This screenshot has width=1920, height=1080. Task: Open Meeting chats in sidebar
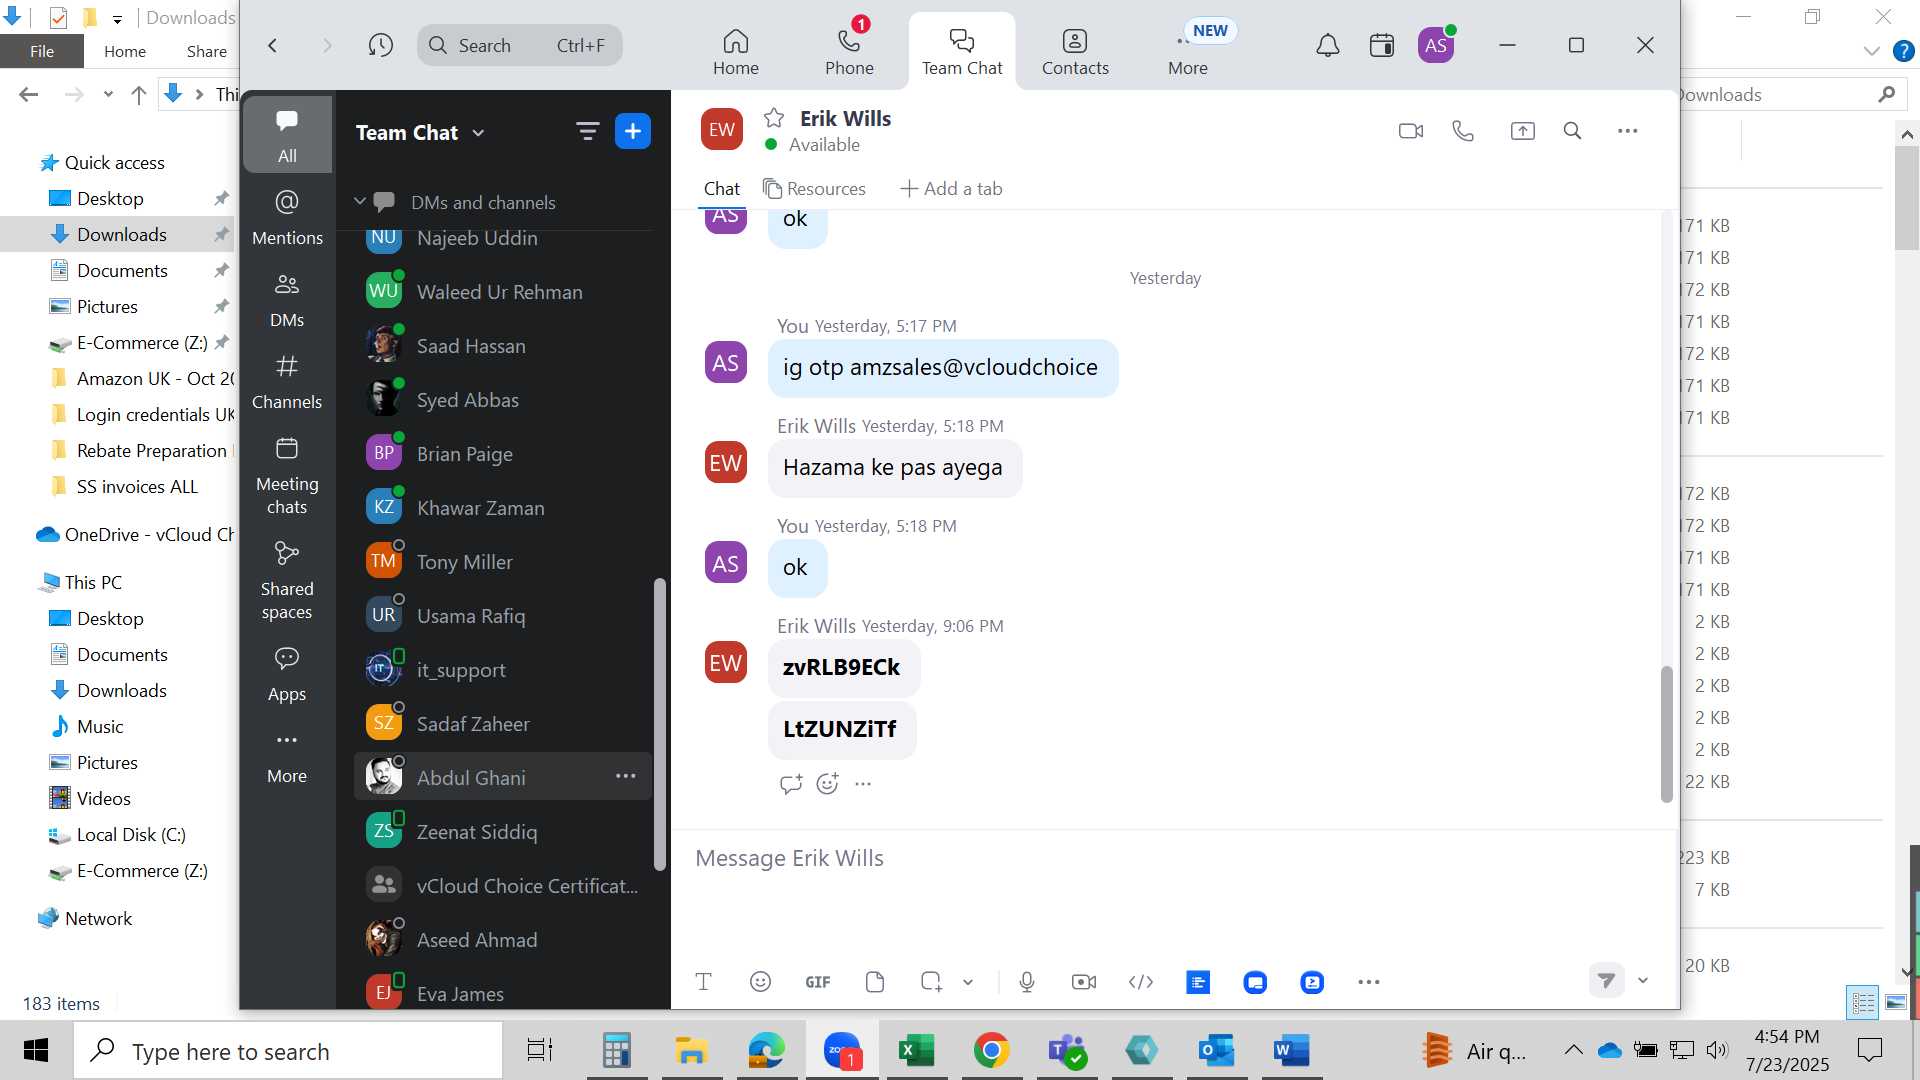coord(287,475)
